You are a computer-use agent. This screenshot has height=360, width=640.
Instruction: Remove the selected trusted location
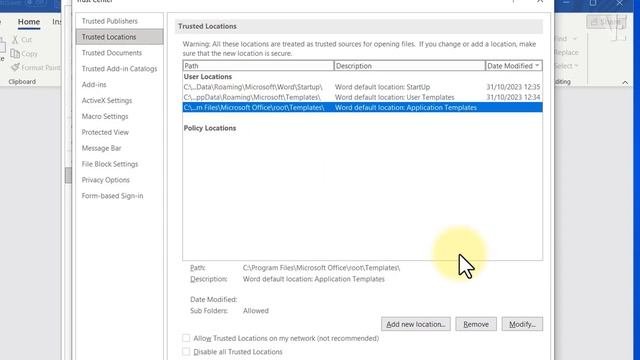pyautogui.click(x=476, y=324)
